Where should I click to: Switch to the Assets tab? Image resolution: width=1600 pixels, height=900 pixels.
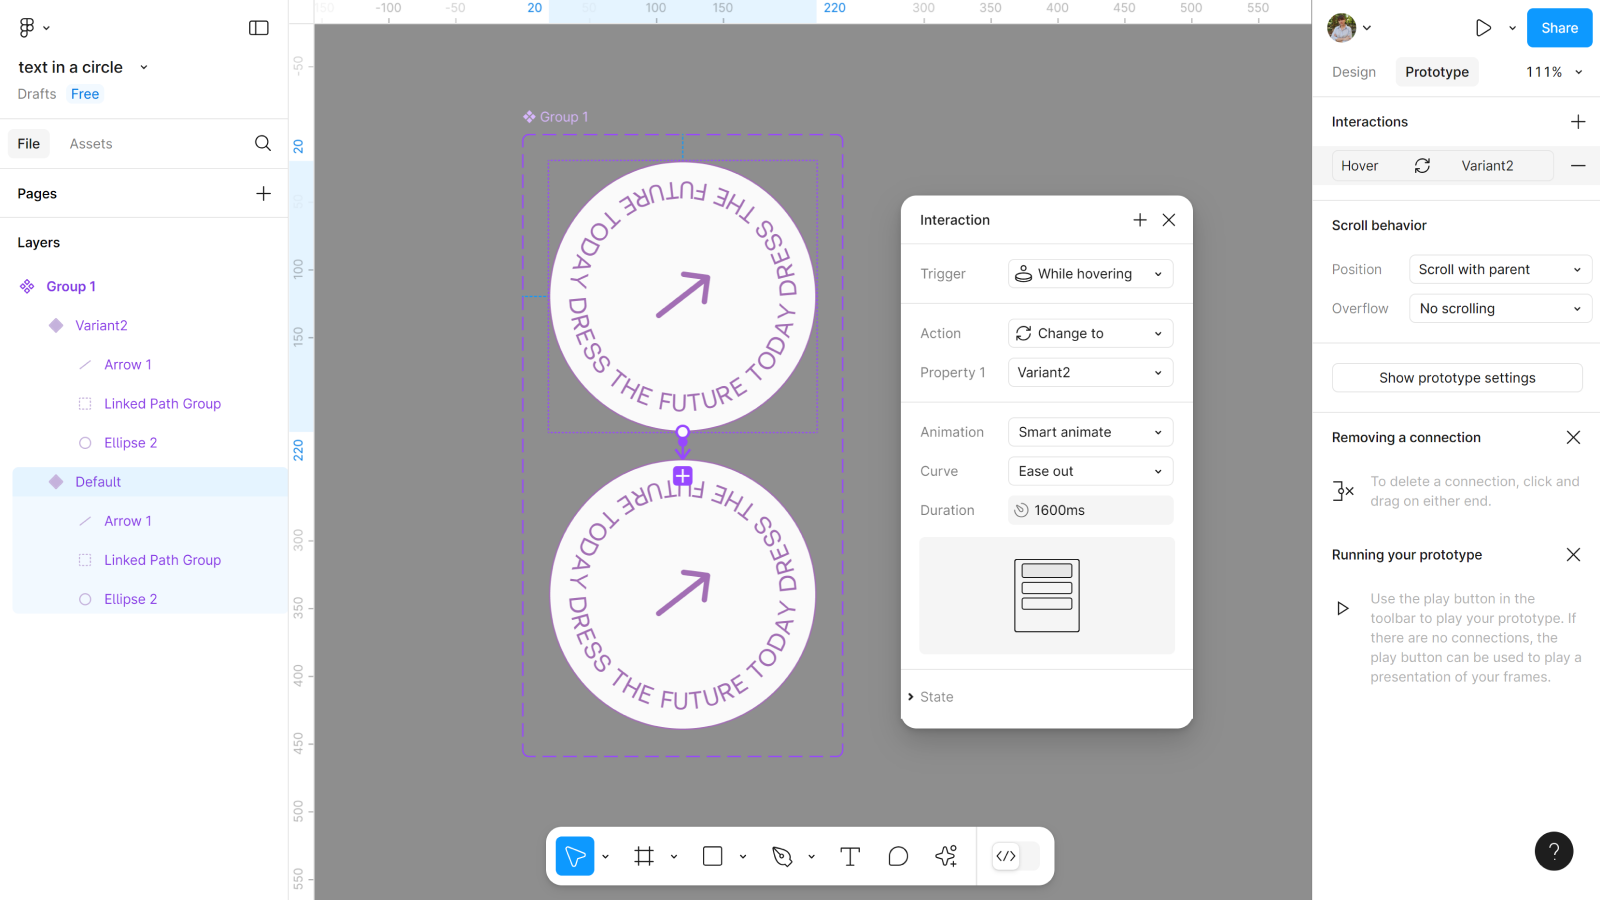pyautogui.click(x=91, y=144)
